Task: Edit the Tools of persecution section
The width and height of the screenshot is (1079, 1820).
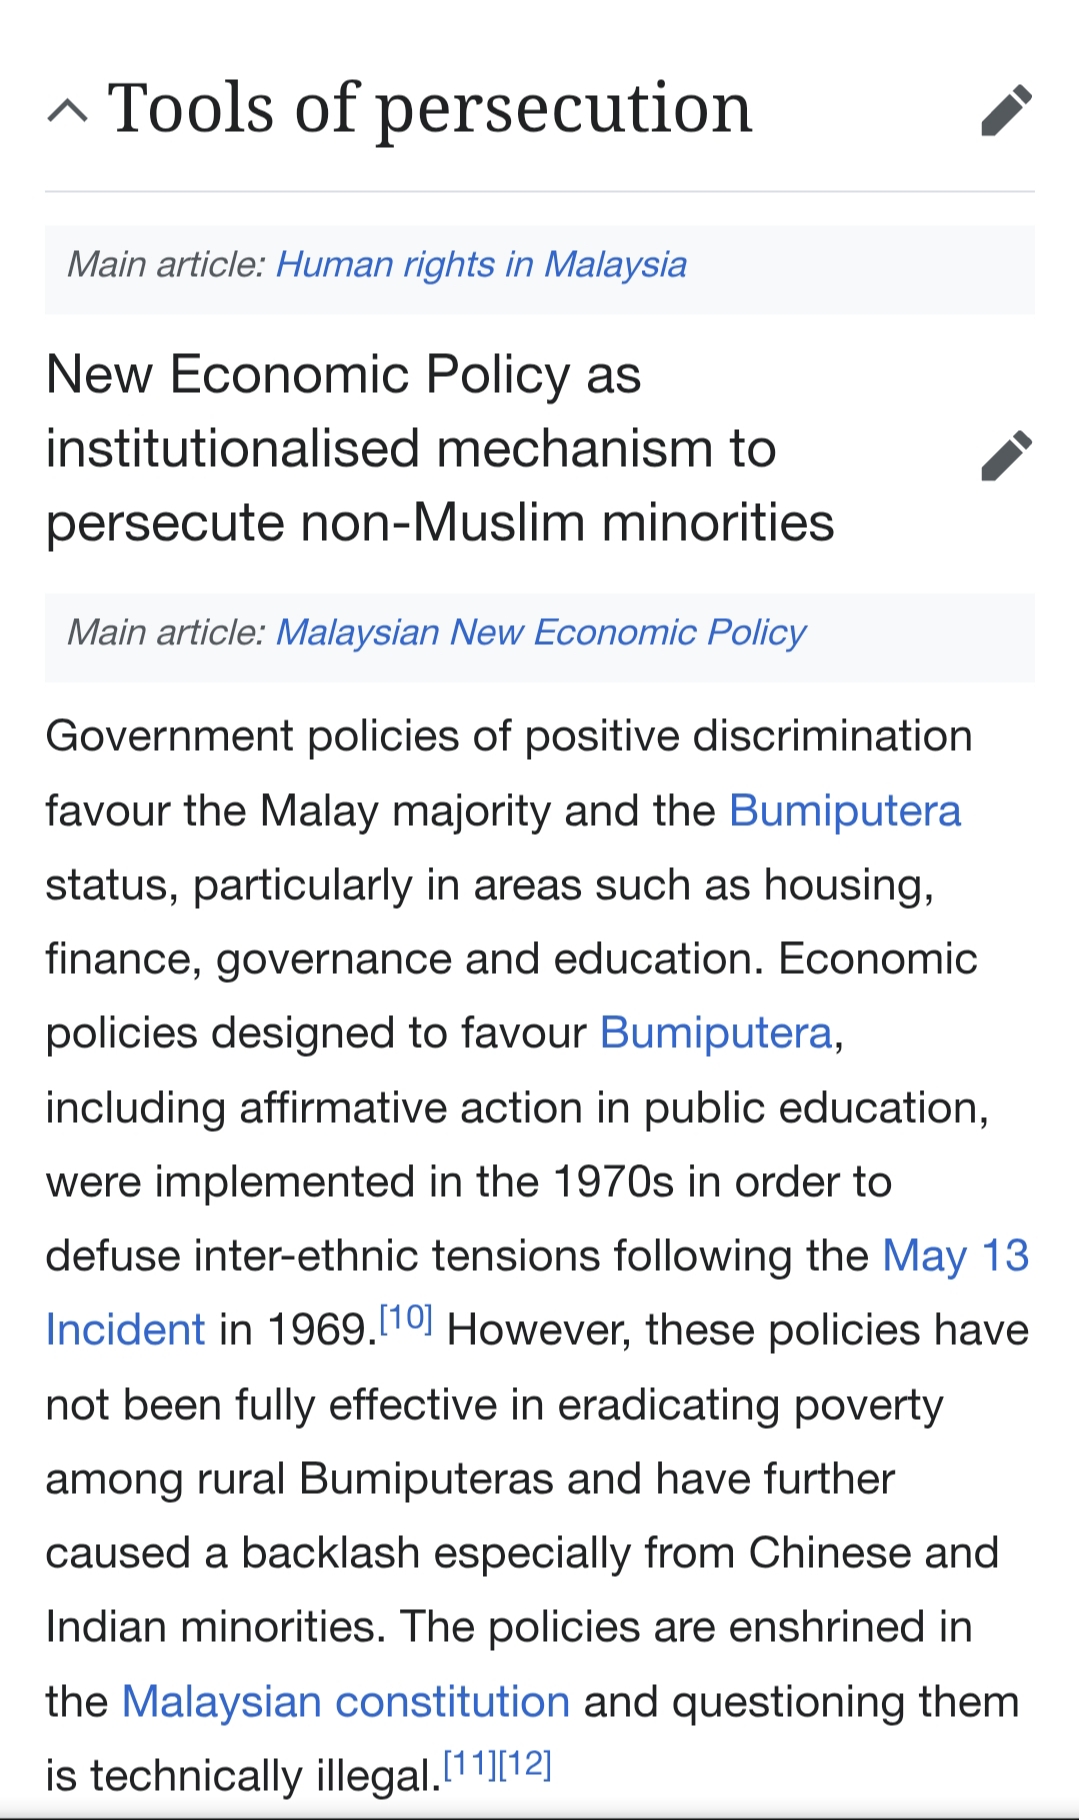Action: (1006, 110)
